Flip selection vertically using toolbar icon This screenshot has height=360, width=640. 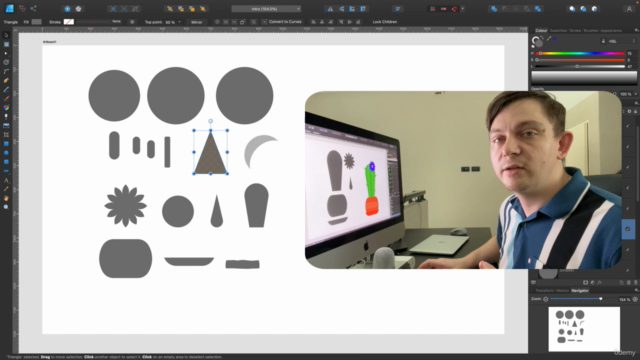pyautogui.click(x=341, y=9)
